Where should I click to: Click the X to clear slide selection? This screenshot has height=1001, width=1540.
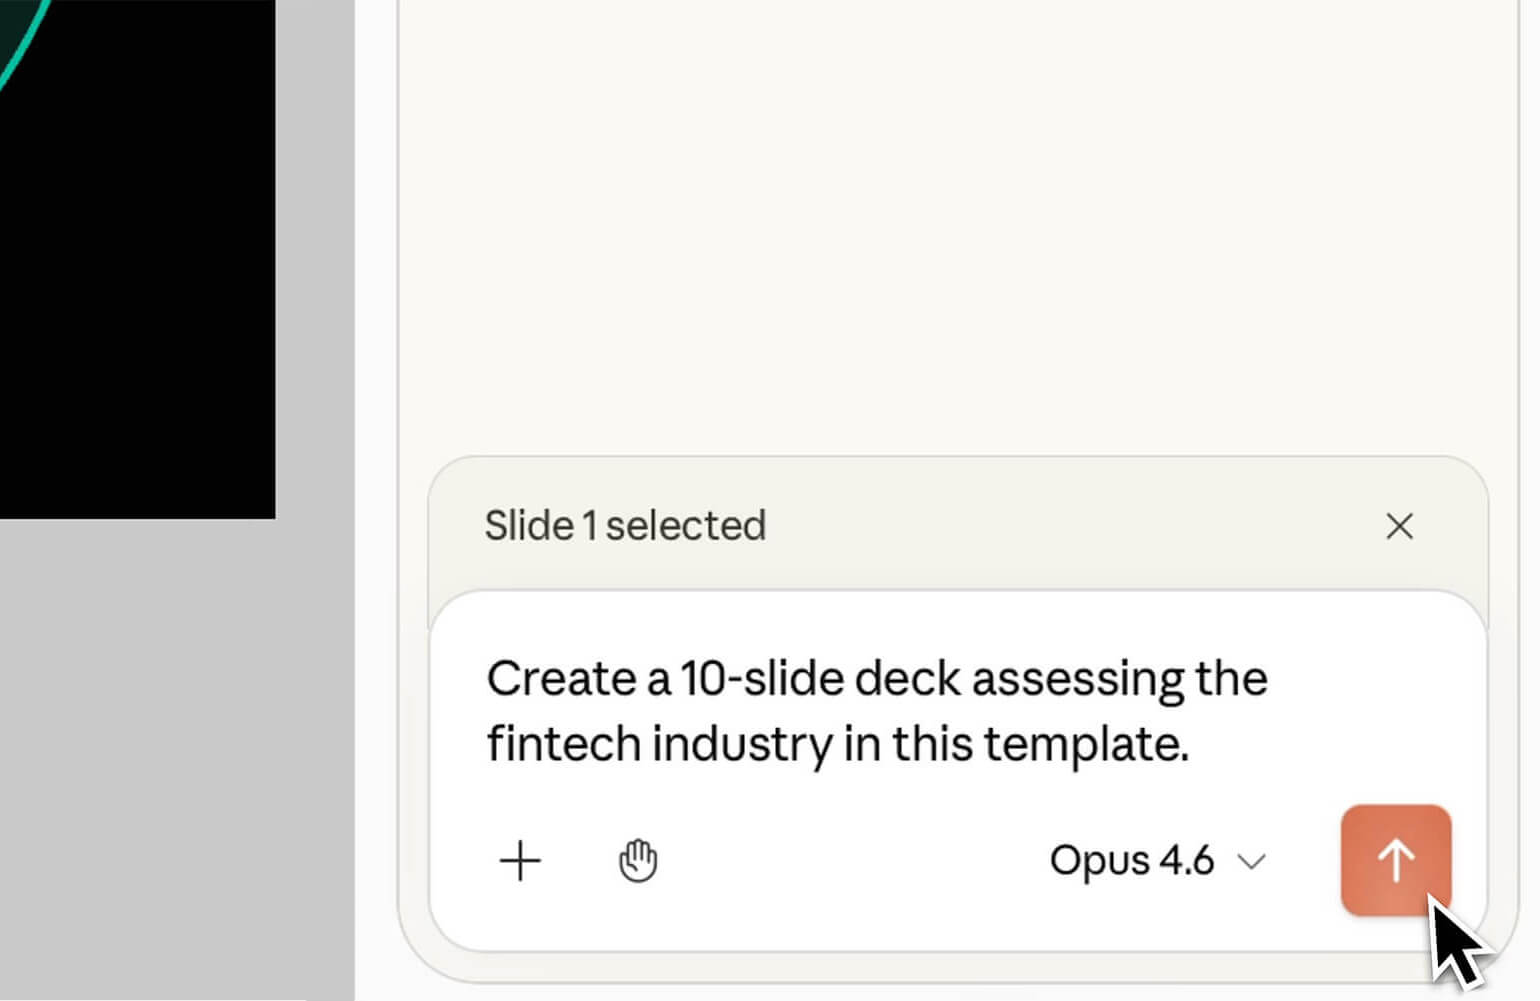click(x=1399, y=527)
